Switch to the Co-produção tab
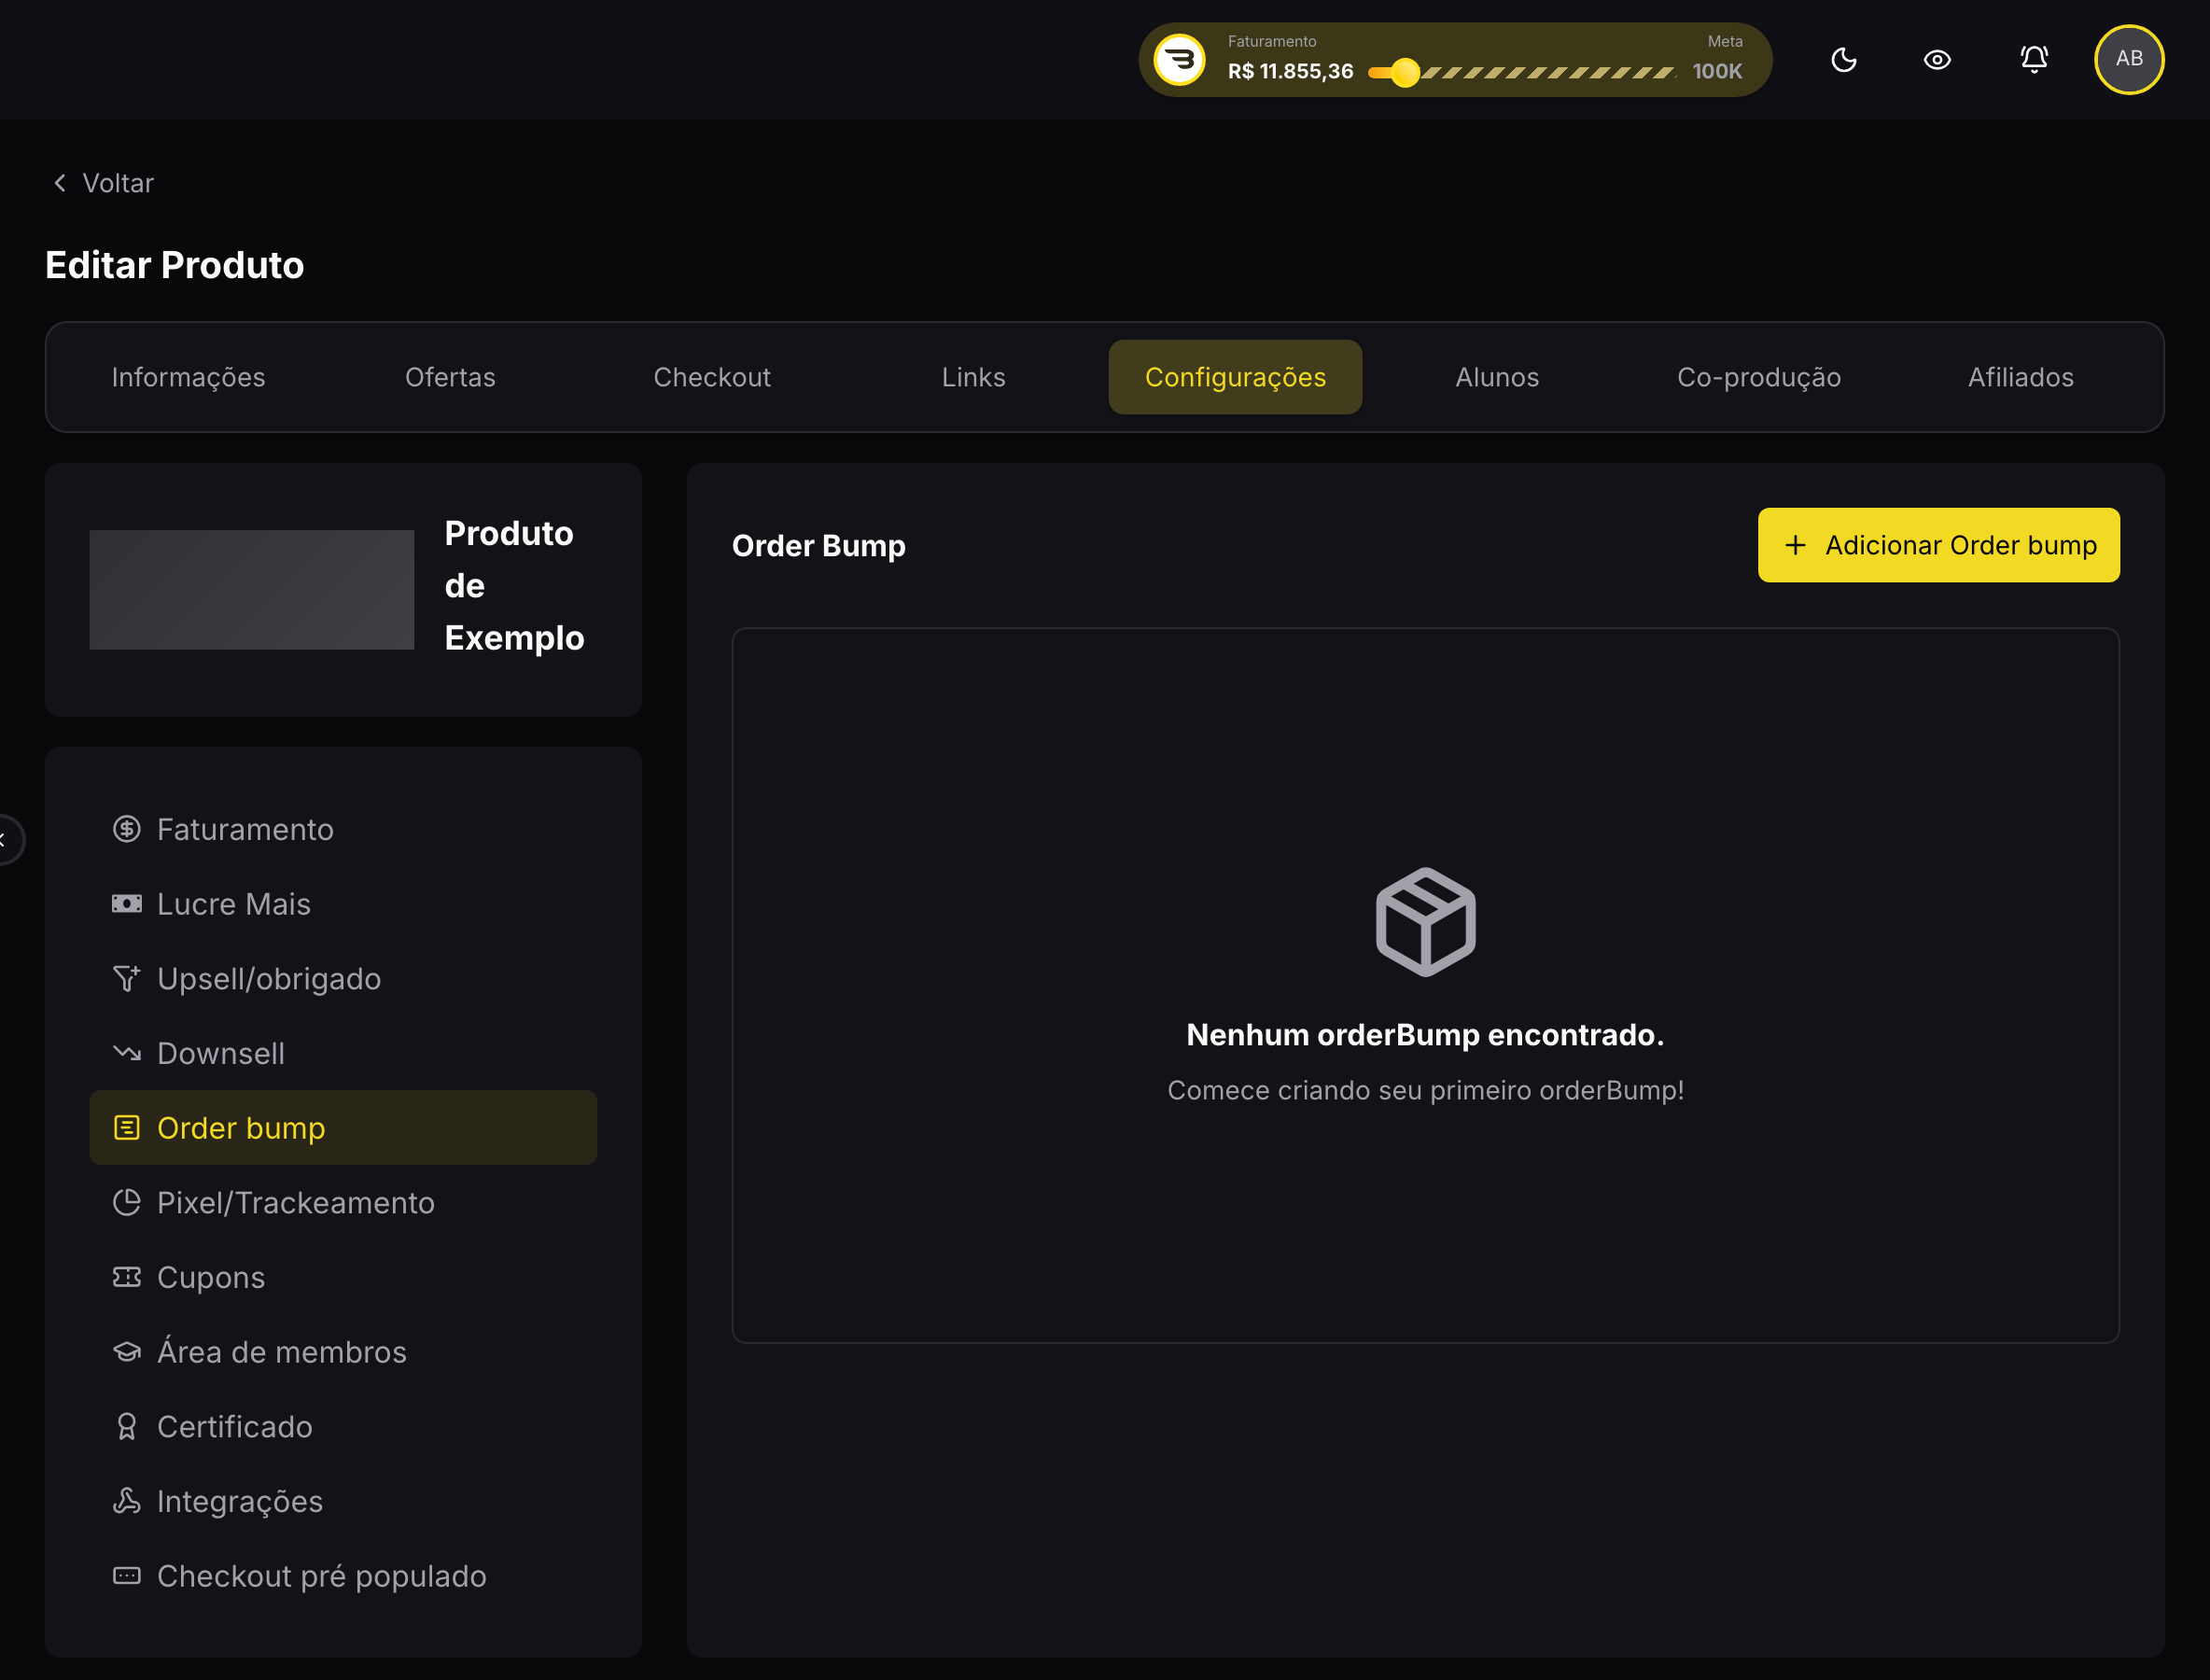 click(x=1759, y=377)
